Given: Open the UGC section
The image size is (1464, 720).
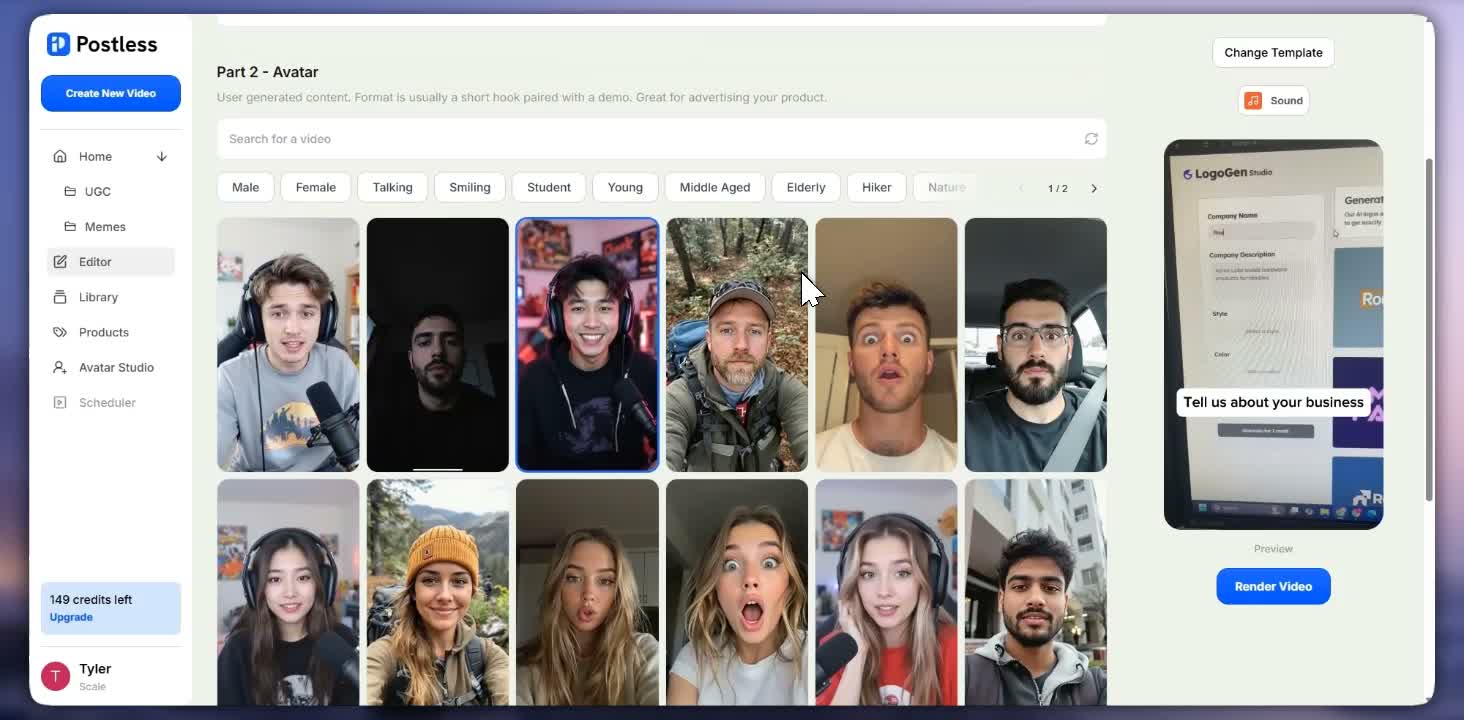Looking at the screenshot, I should (x=97, y=192).
